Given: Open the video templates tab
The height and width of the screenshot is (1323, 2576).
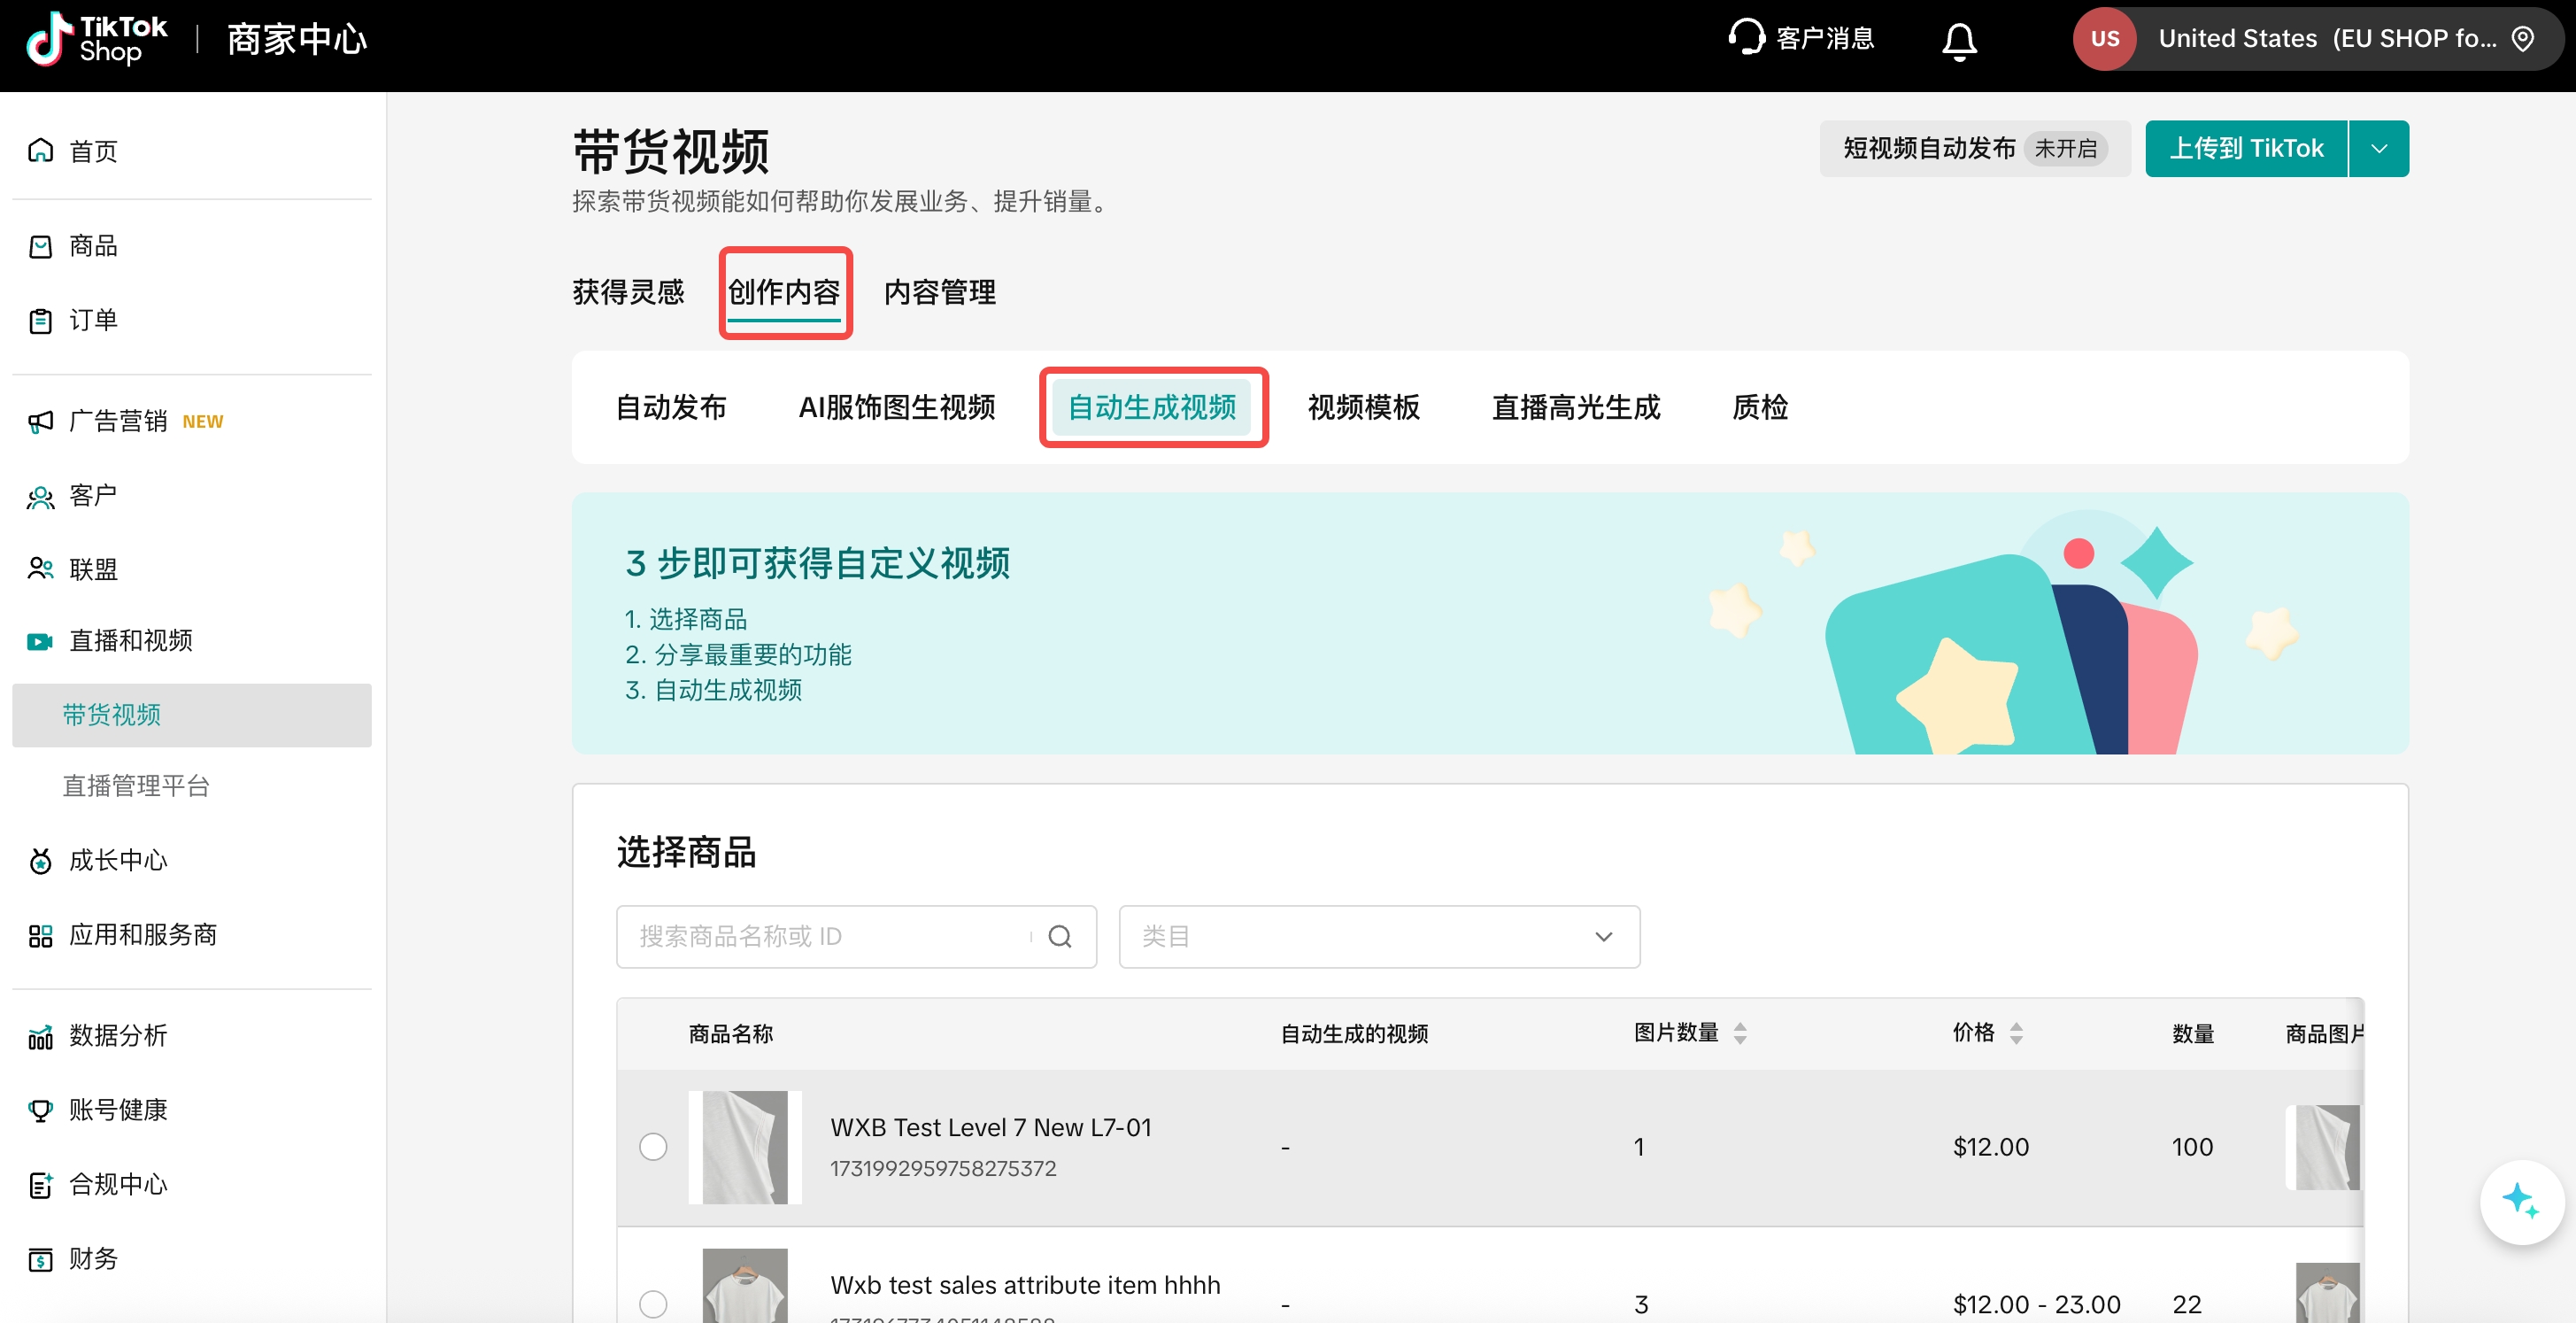Looking at the screenshot, I should click(x=1363, y=407).
